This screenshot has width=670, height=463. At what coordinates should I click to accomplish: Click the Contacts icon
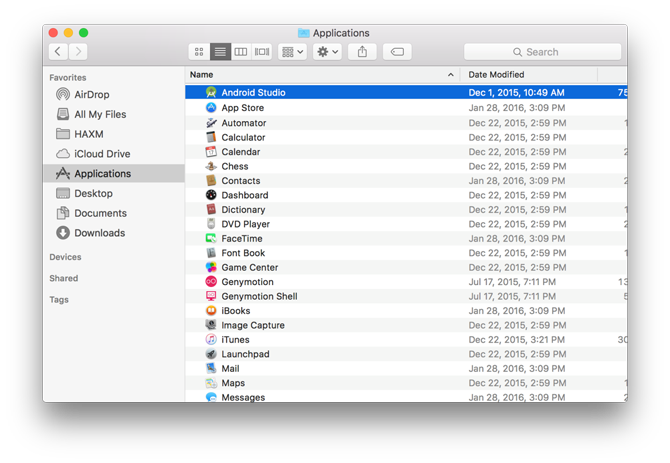pos(211,181)
